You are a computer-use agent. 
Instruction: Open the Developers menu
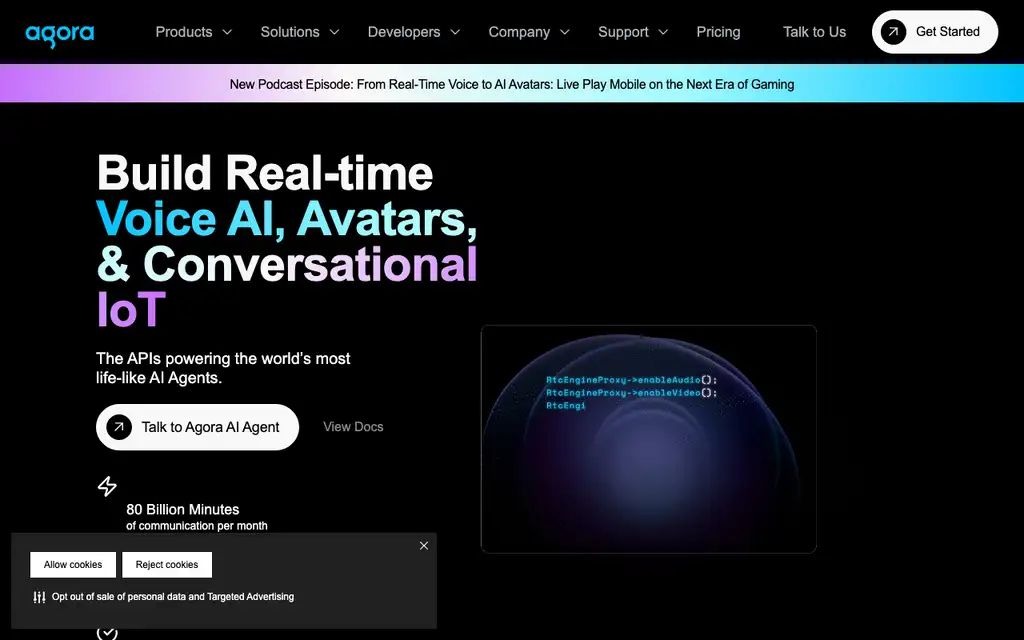click(x=414, y=32)
